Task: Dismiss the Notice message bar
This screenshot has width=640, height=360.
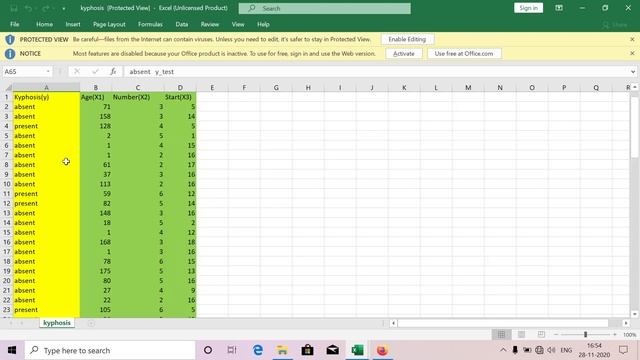Action: pos(632,53)
